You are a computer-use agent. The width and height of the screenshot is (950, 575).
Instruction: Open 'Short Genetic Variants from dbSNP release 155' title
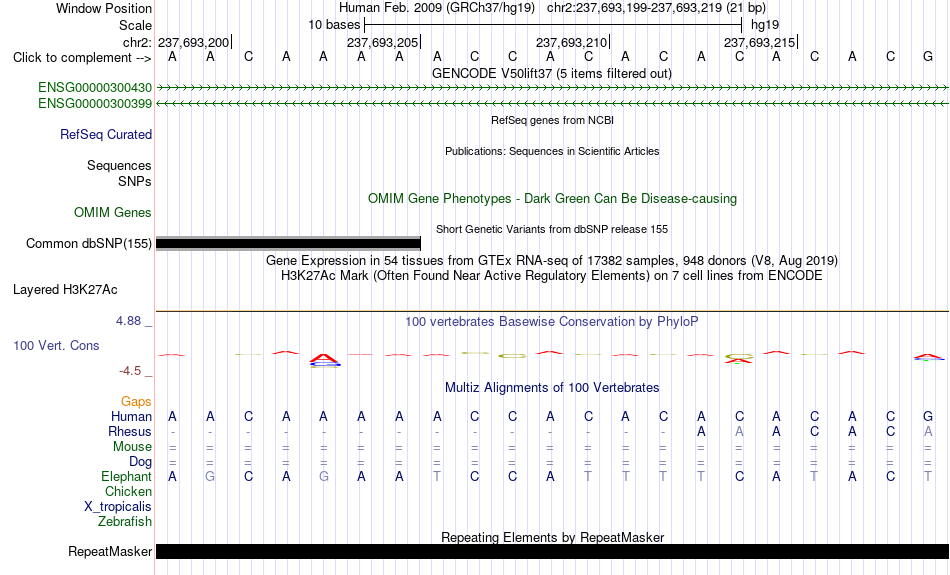pos(552,229)
